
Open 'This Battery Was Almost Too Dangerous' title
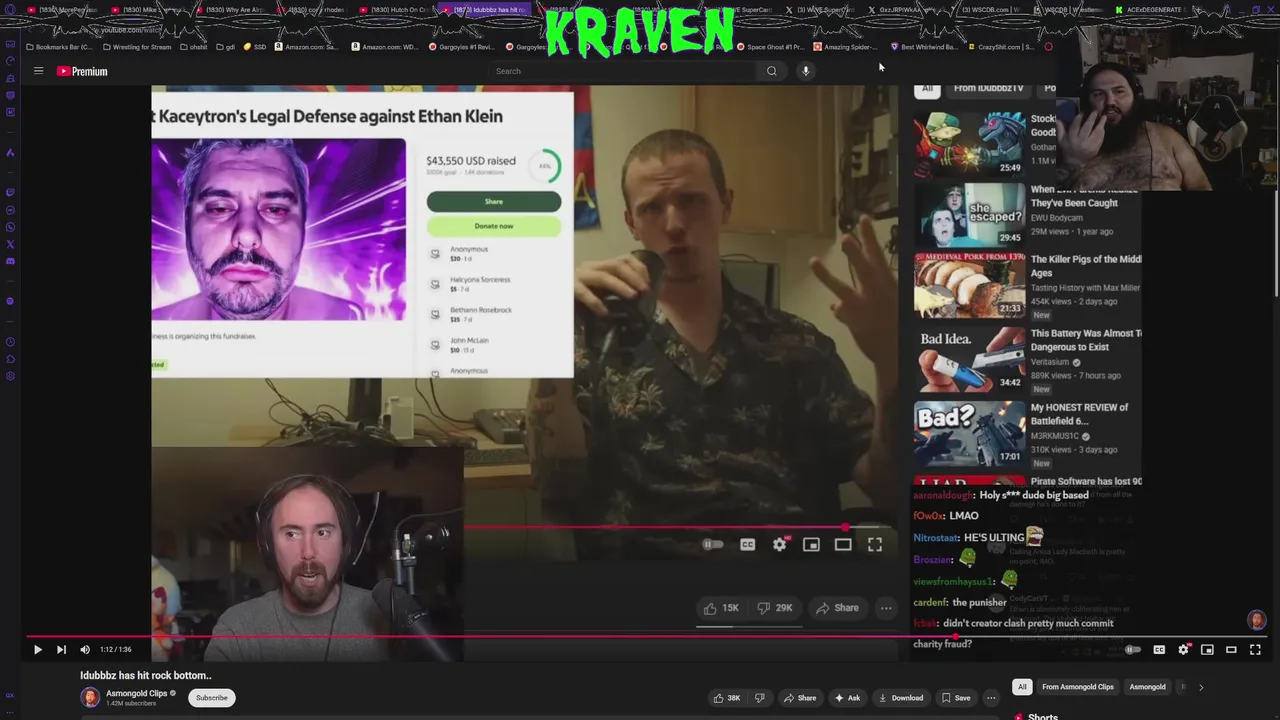point(1086,340)
